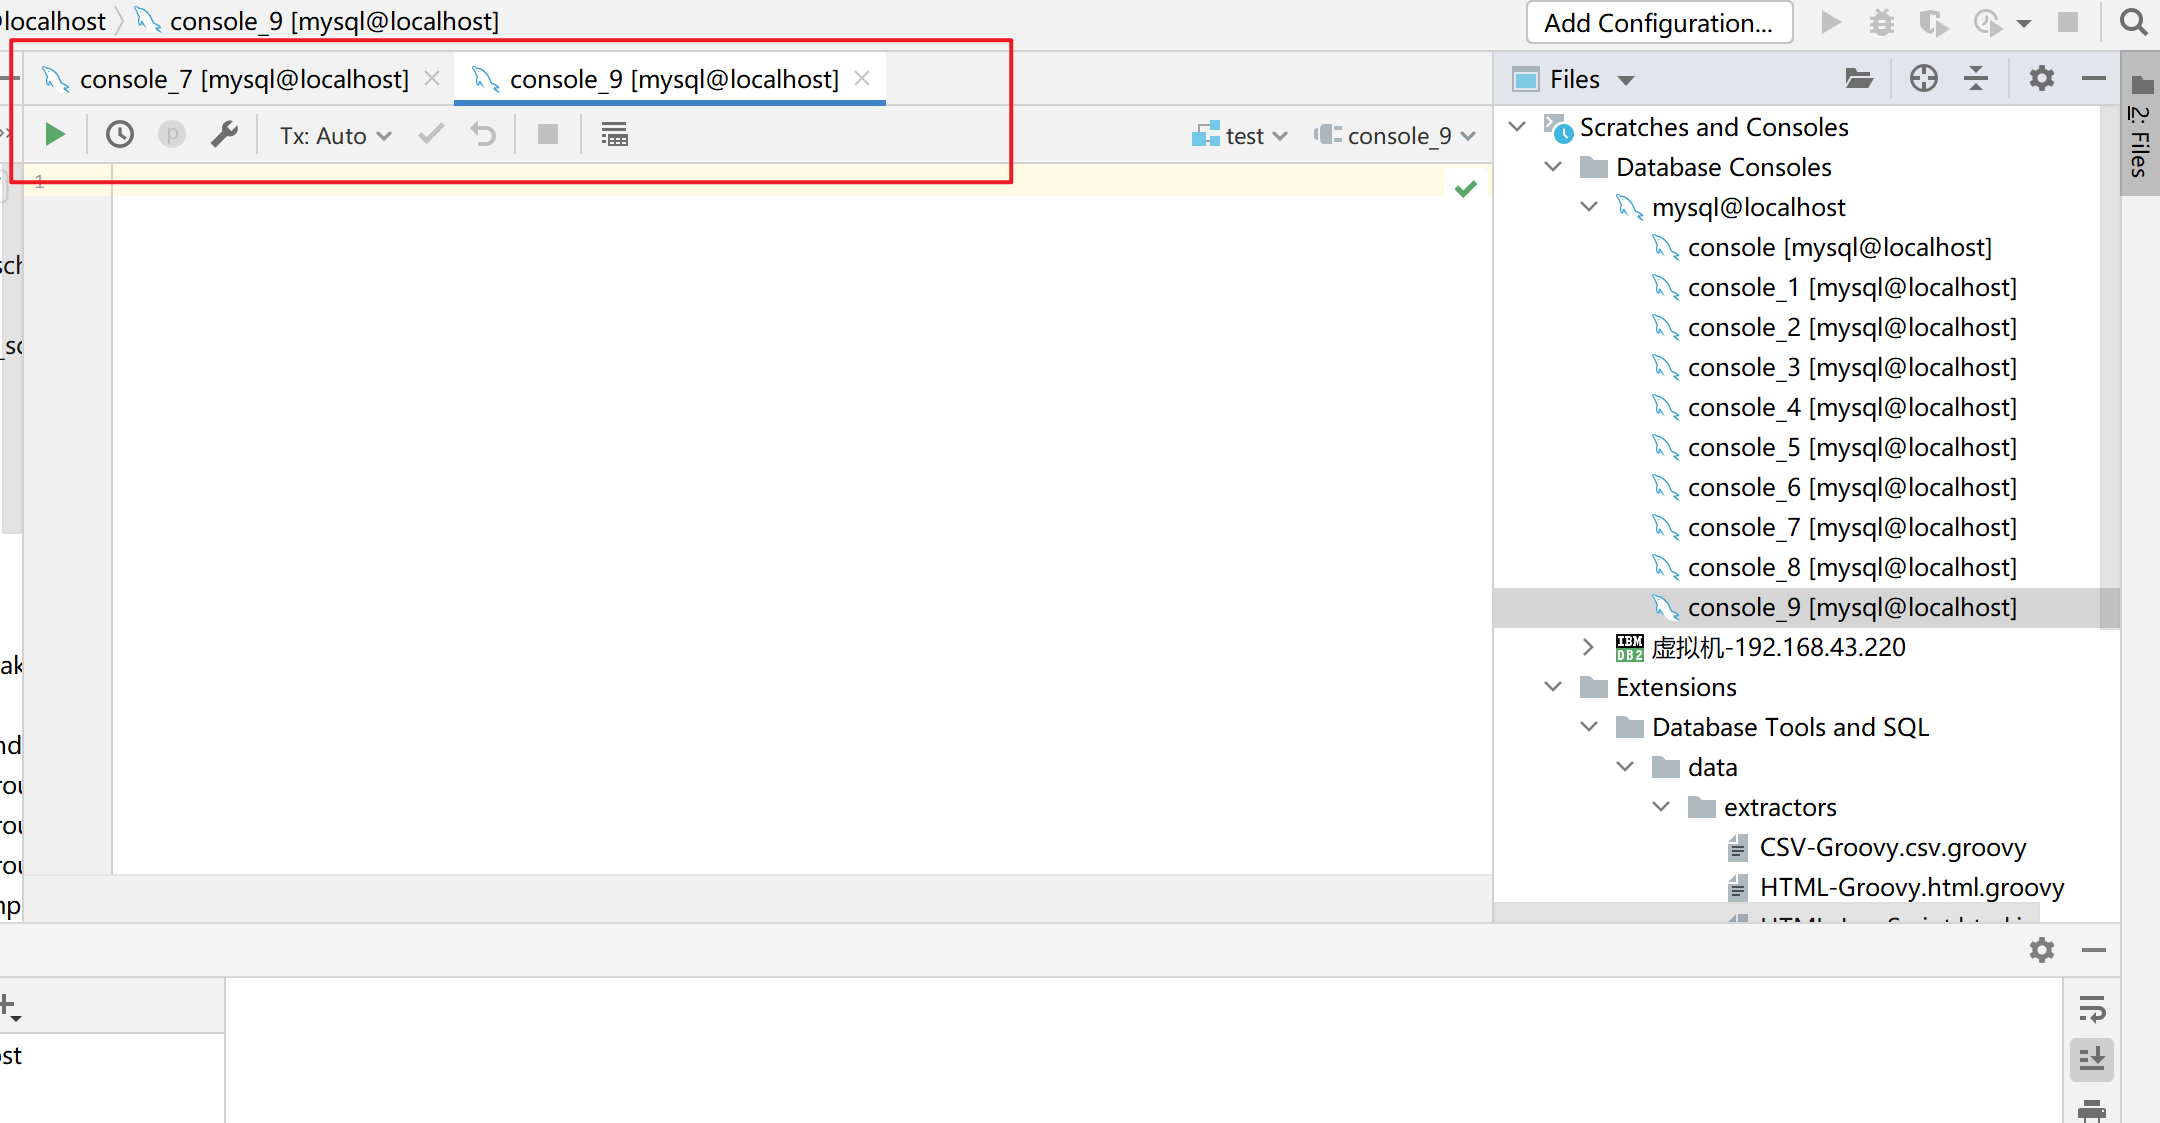Open bottom panel gear settings
This screenshot has width=2160, height=1123.
(x=2042, y=950)
